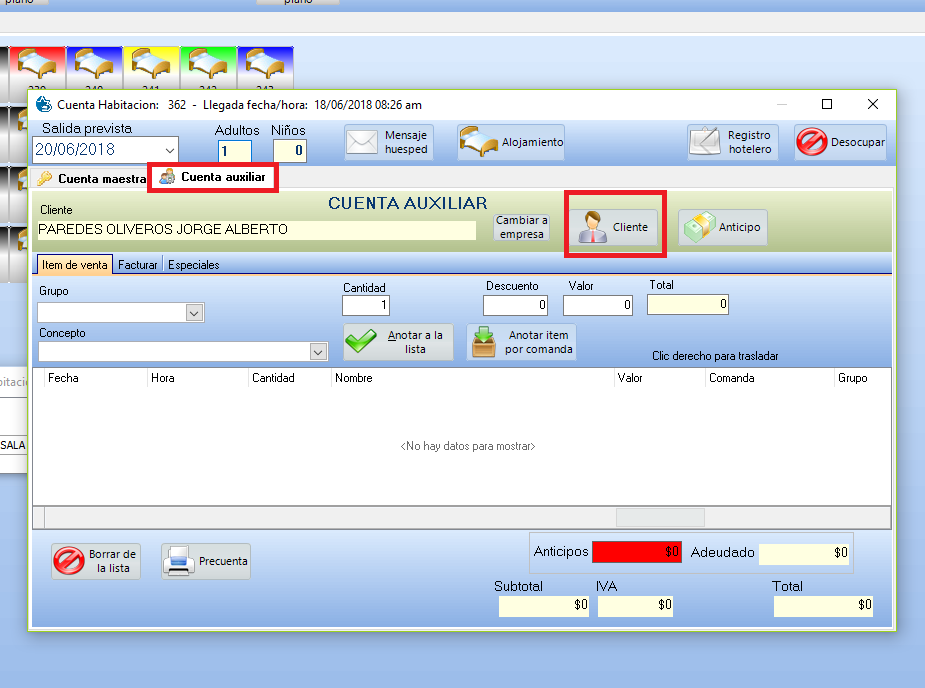The width and height of the screenshot is (925, 688).
Task: Click Borrar de la lista button
Action: (x=95, y=561)
